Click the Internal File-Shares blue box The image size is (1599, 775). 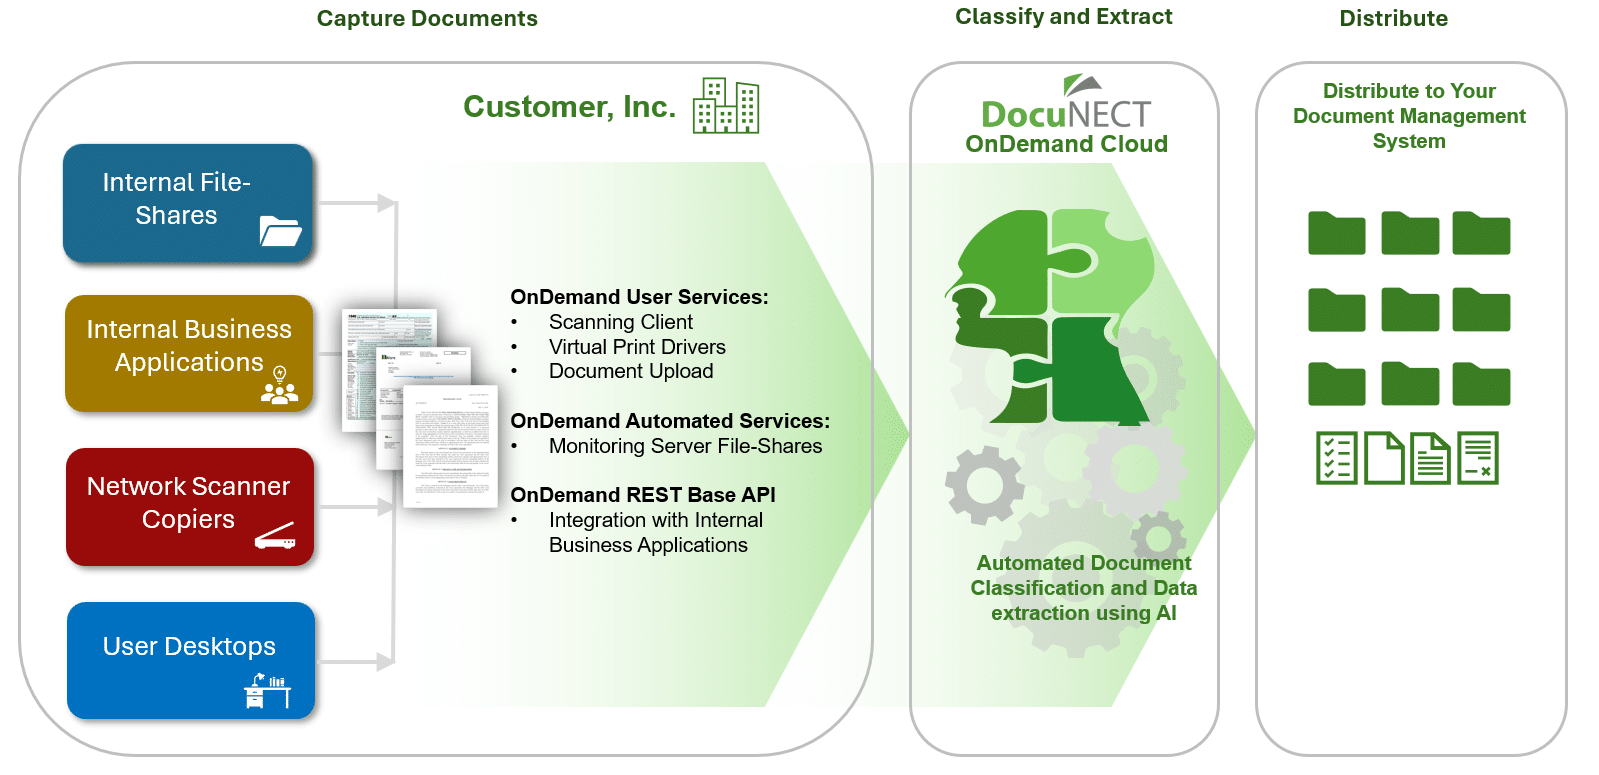[x=188, y=204]
